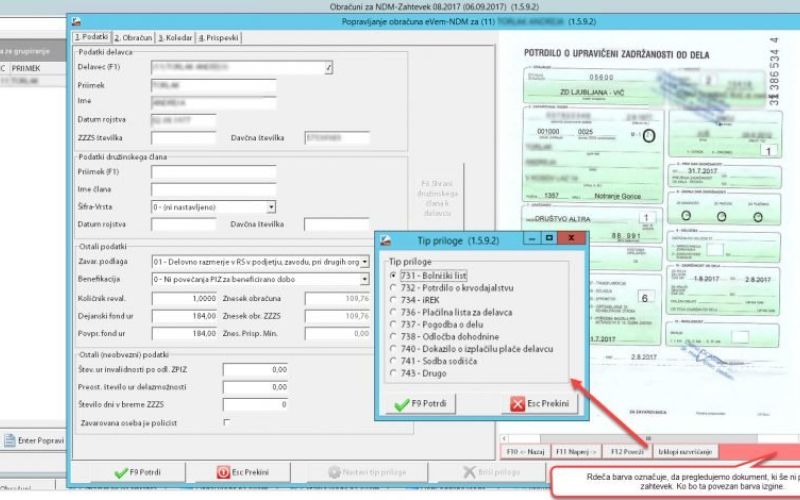This screenshot has width=800, height=500.
Task: Click Esc Prekini at bottom of main form
Action: (x=242, y=472)
